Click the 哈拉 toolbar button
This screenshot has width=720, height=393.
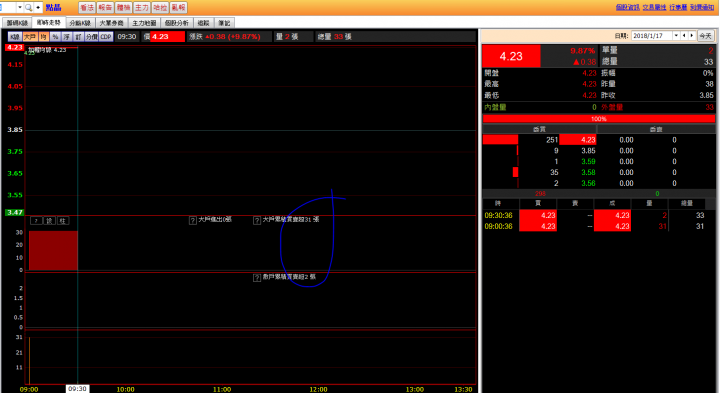click(160, 7)
